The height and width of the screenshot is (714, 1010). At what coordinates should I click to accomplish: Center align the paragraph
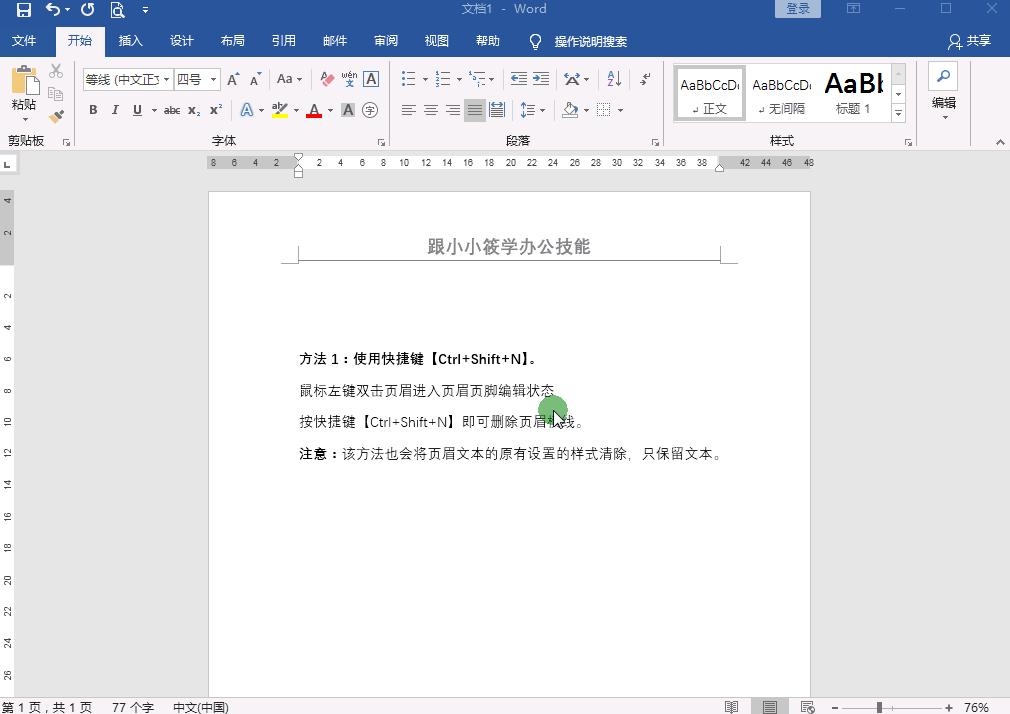point(431,110)
